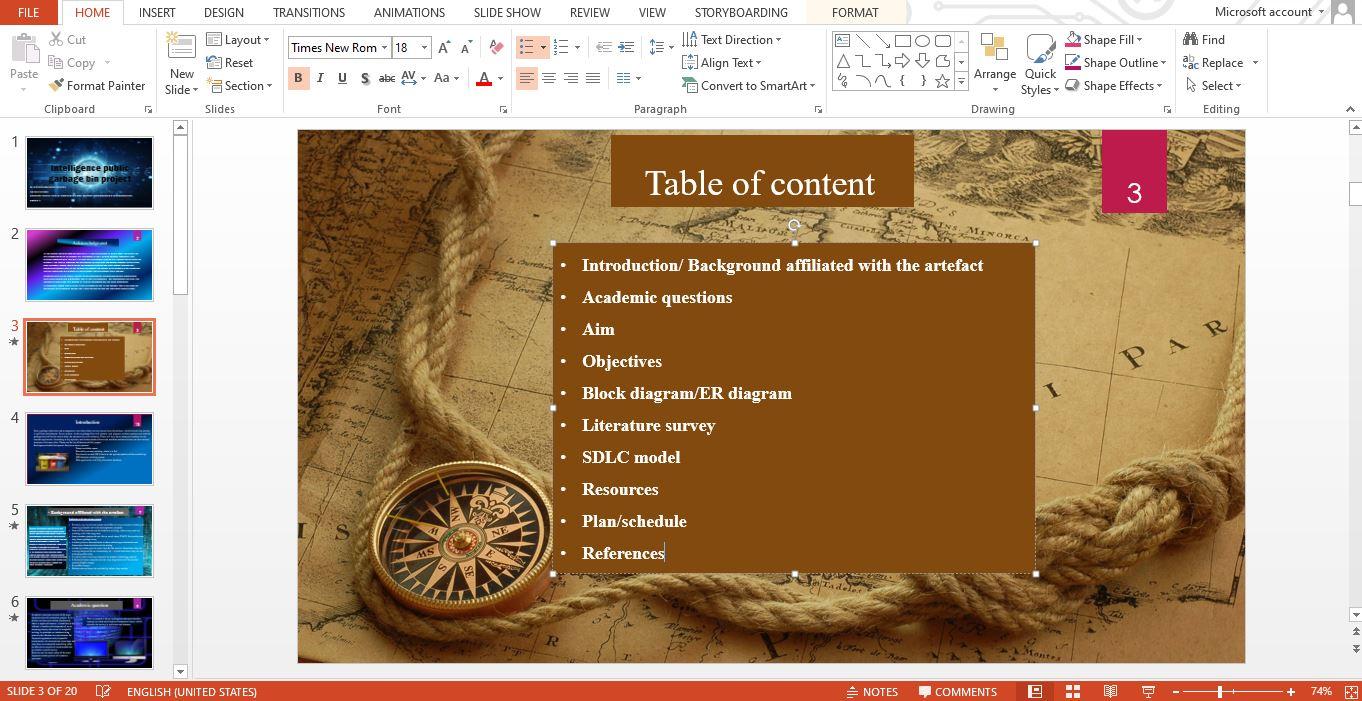Open the font size dropdown
1362x701 pixels.
[x=424, y=47]
